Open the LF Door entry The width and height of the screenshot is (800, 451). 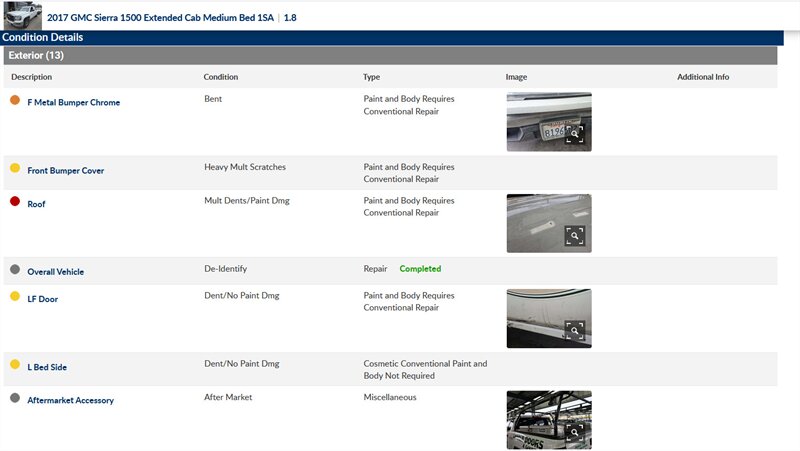(x=42, y=299)
